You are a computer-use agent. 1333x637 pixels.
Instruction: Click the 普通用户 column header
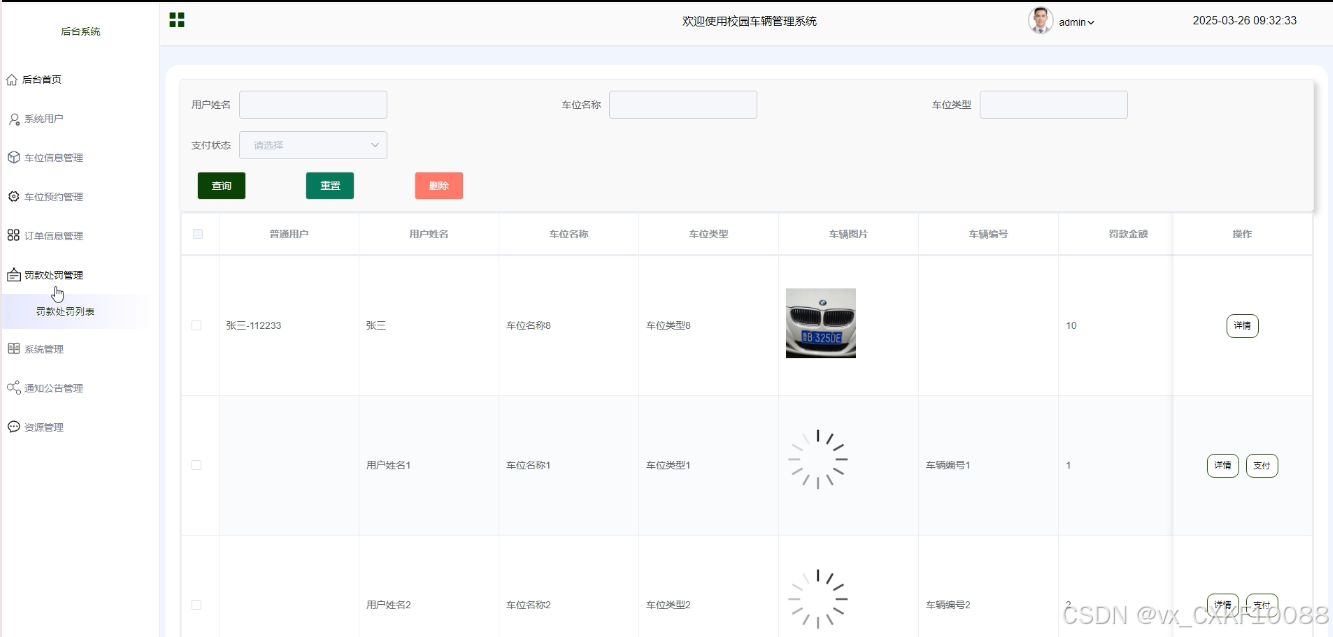[x=289, y=234]
